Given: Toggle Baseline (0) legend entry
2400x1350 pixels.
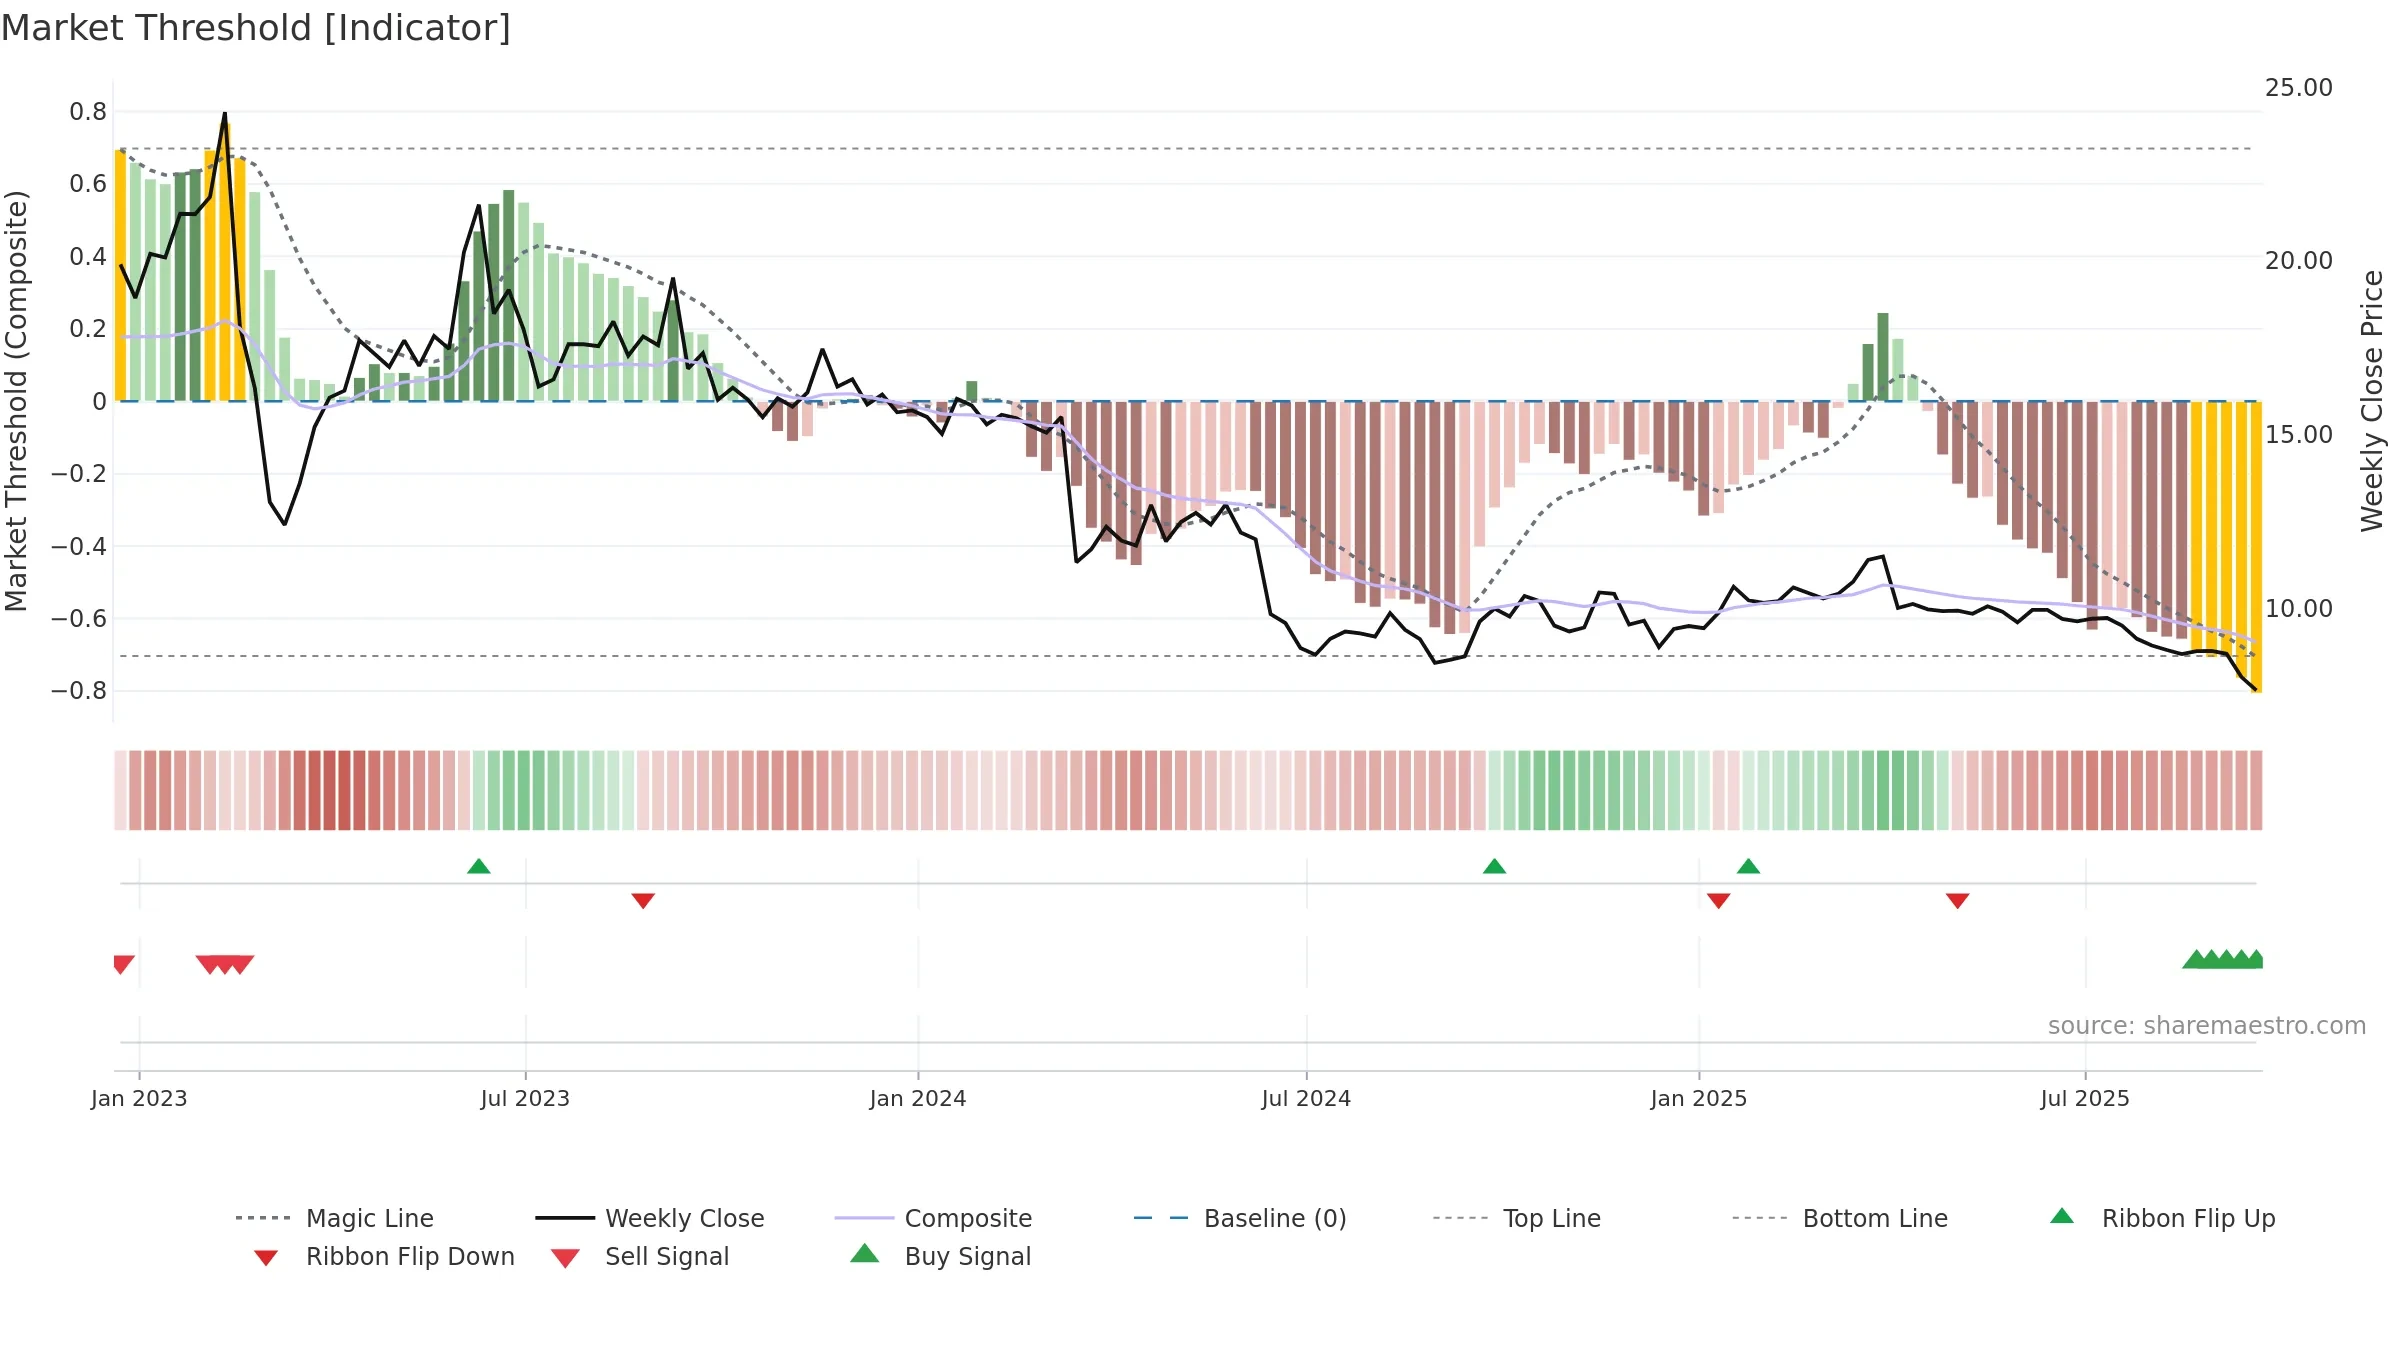Looking at the screenshot, I should pyautogui.click(x=1240, y=1218).
